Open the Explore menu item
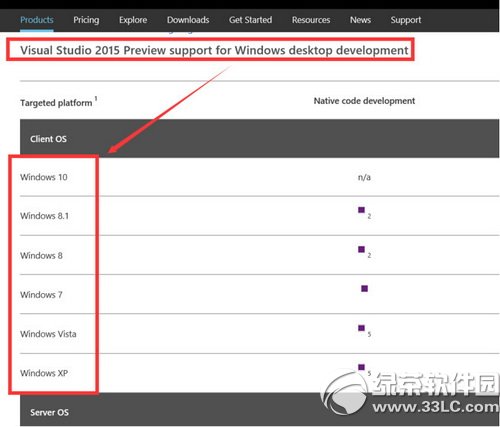This screenshot has width=500, height=427. pos(133,20)
